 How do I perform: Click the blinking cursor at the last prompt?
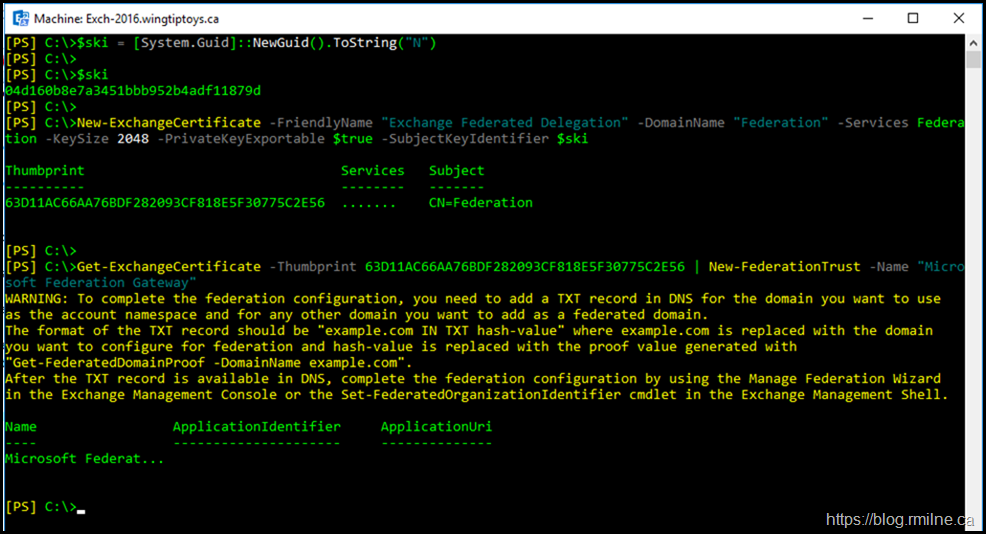point(81,508)
